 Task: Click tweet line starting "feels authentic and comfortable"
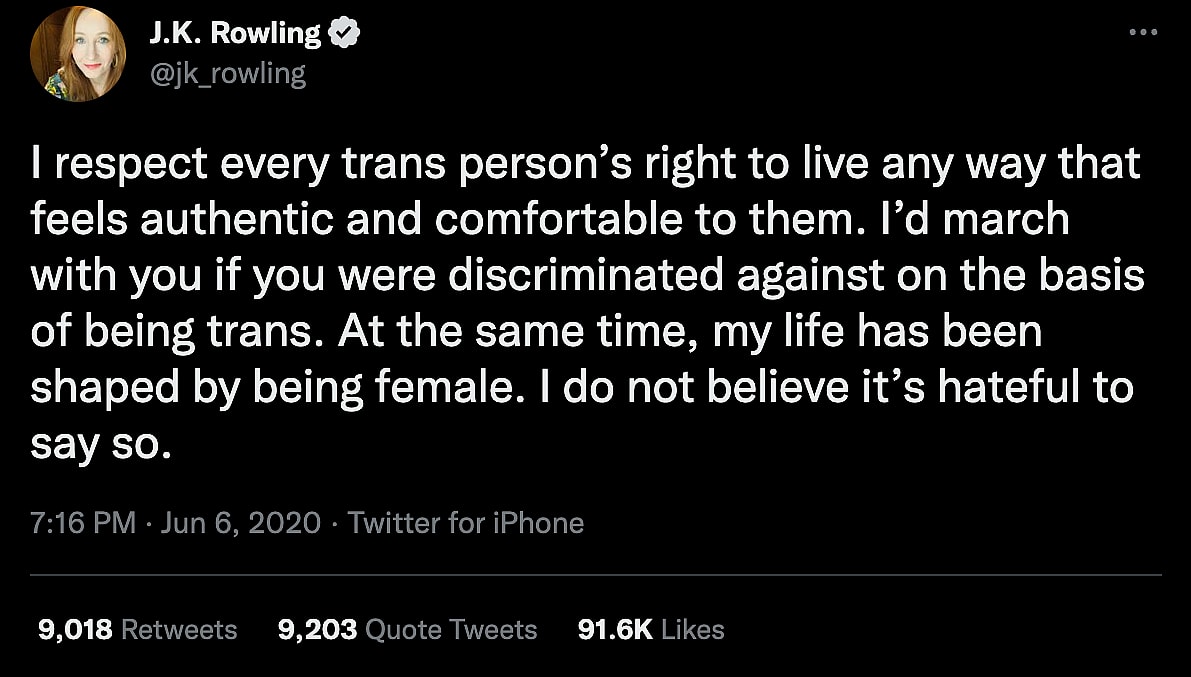pos(550,220)
